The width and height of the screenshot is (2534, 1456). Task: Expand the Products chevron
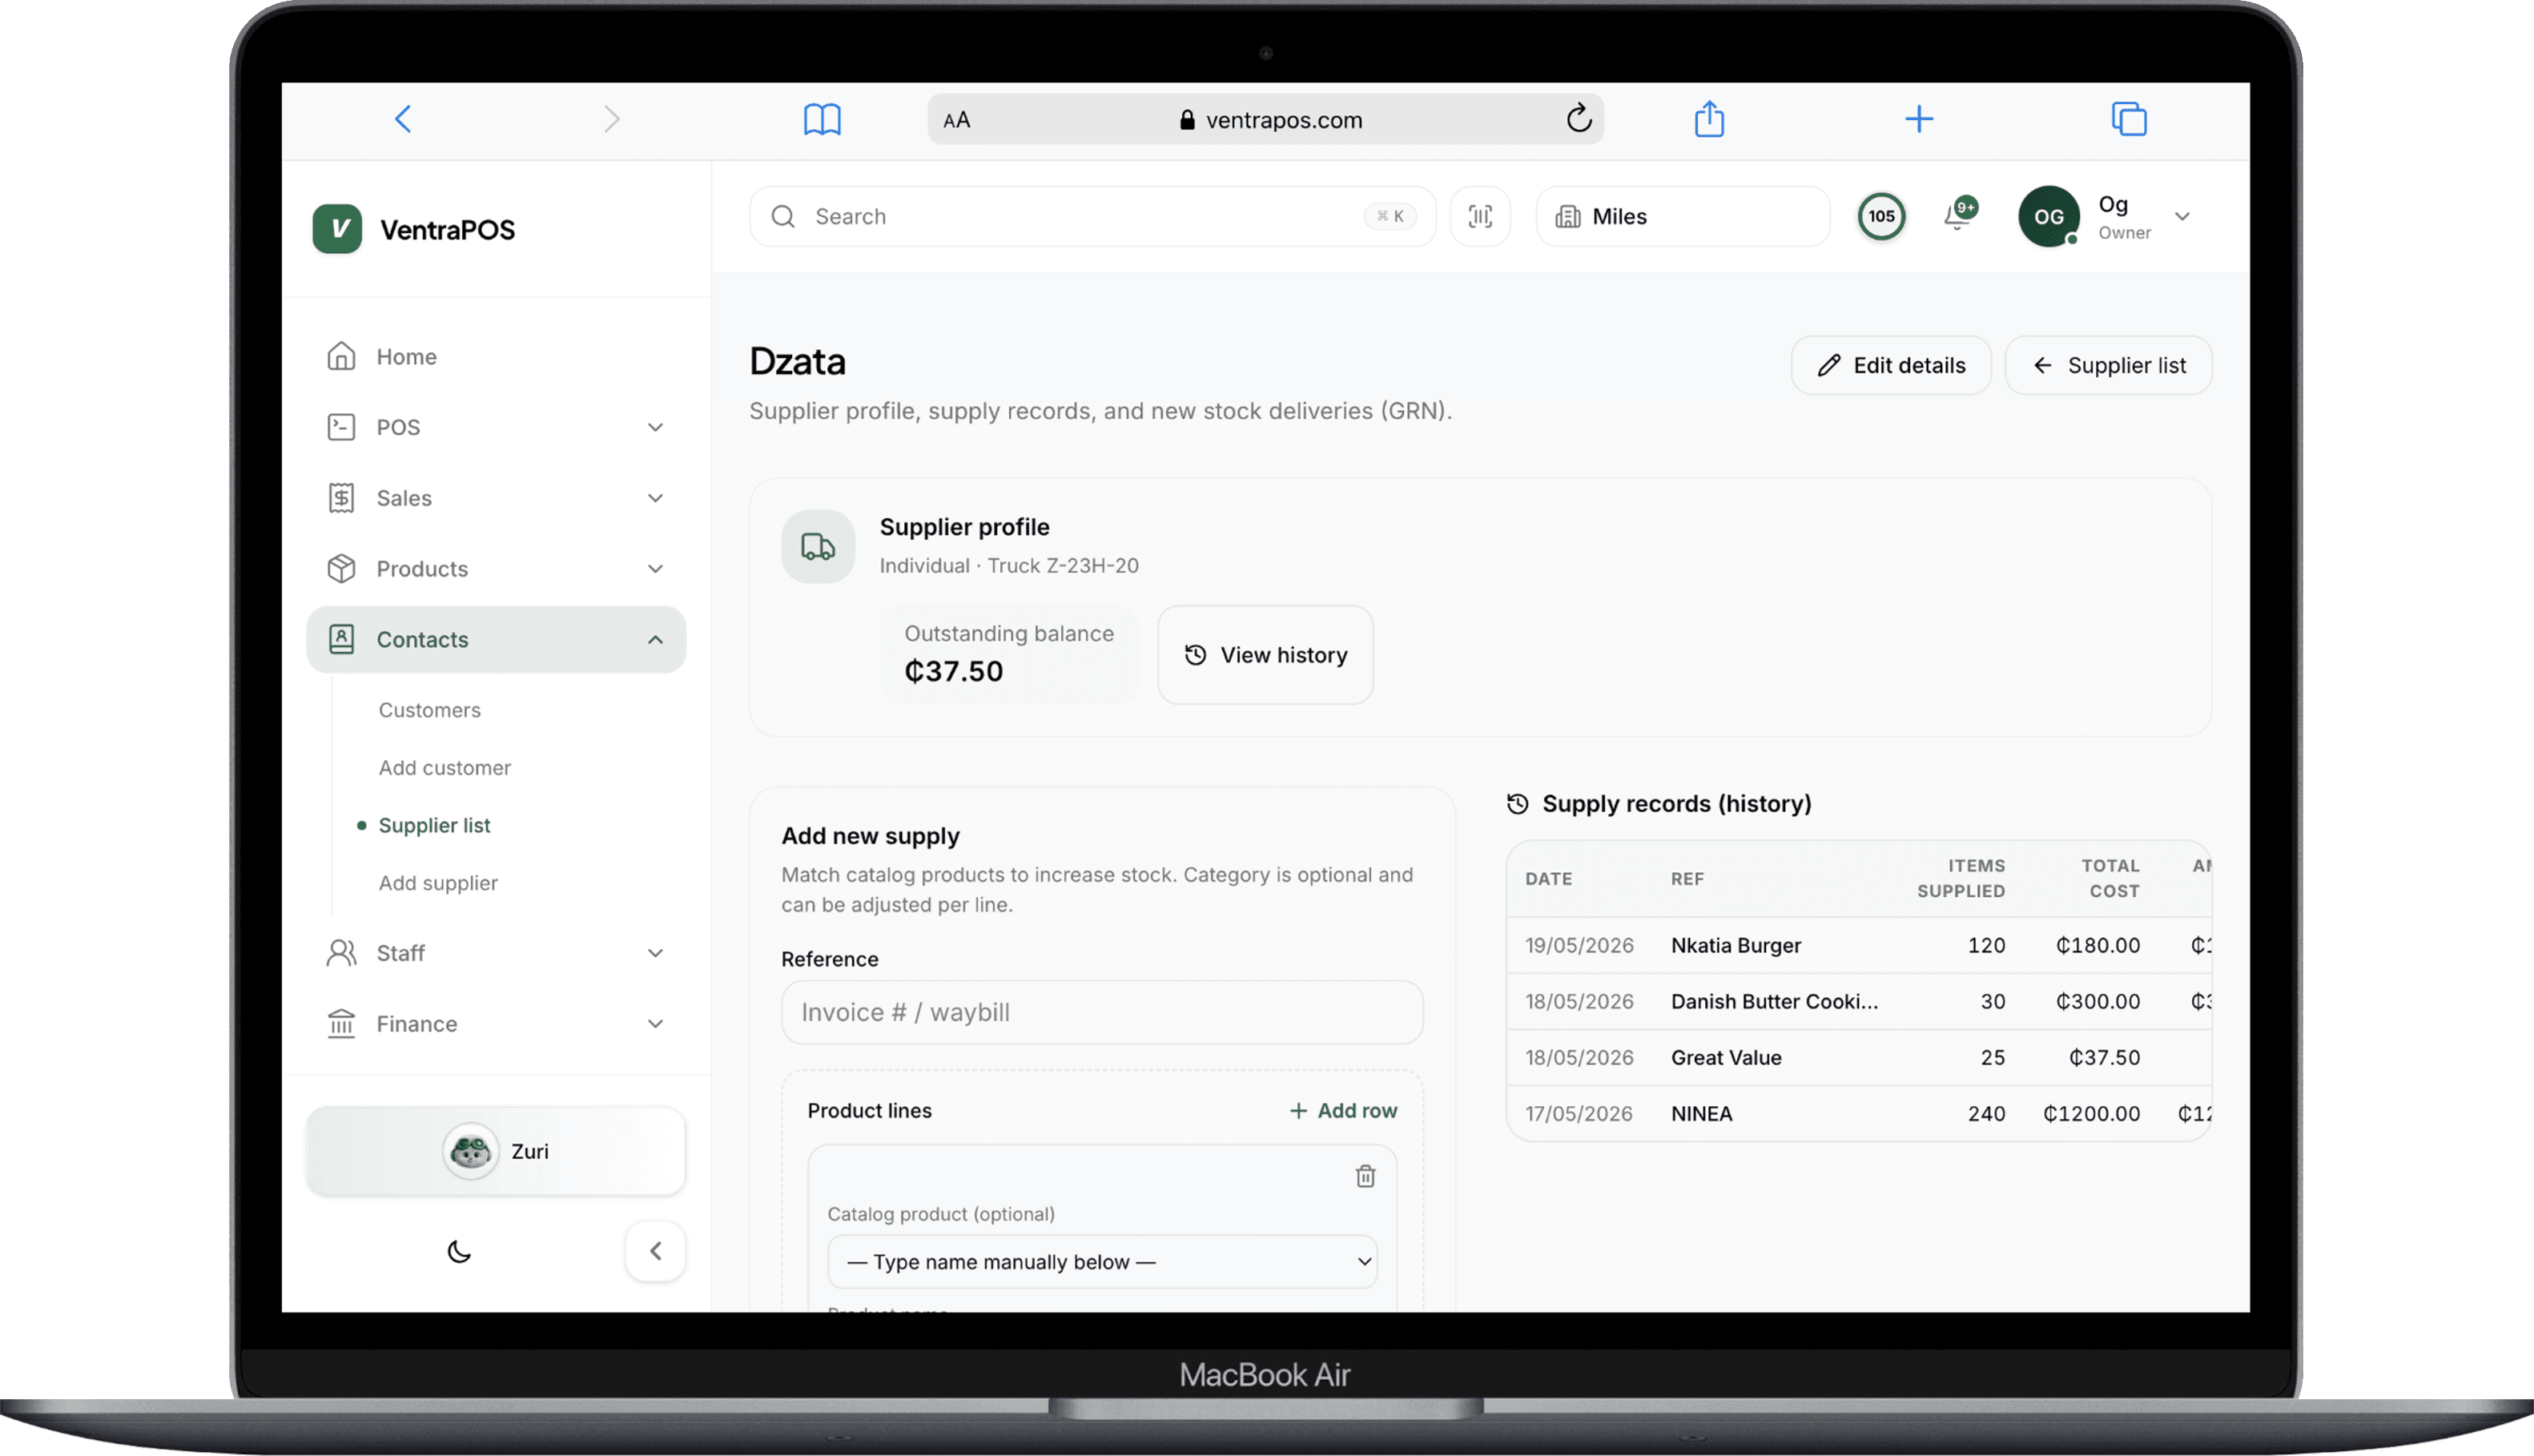(x=655, y=568)
